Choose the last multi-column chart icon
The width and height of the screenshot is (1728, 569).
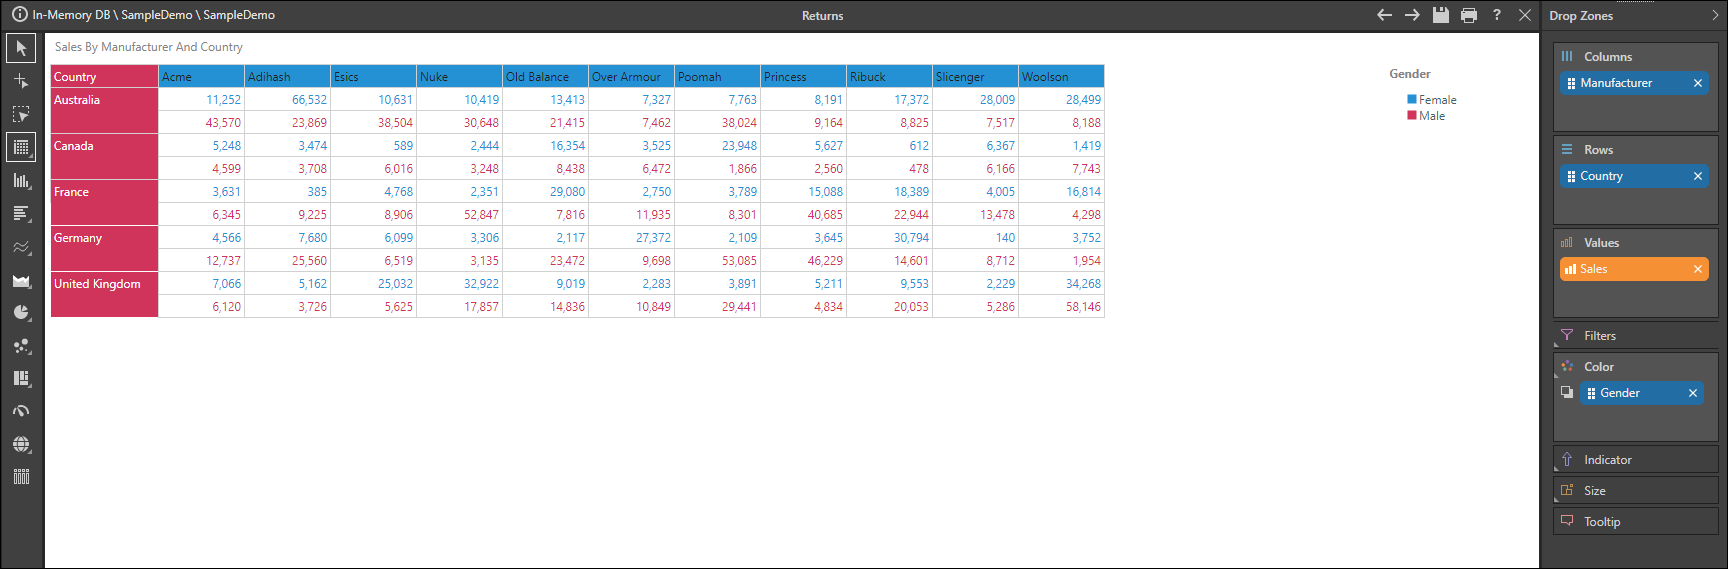(21, 477)
